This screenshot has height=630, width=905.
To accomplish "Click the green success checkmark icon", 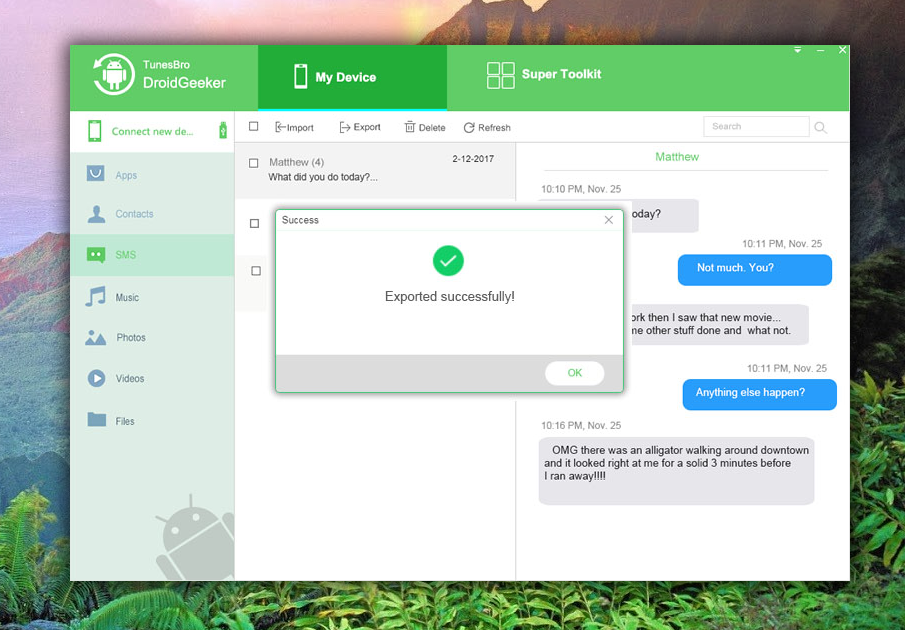I will coord(448,261).
